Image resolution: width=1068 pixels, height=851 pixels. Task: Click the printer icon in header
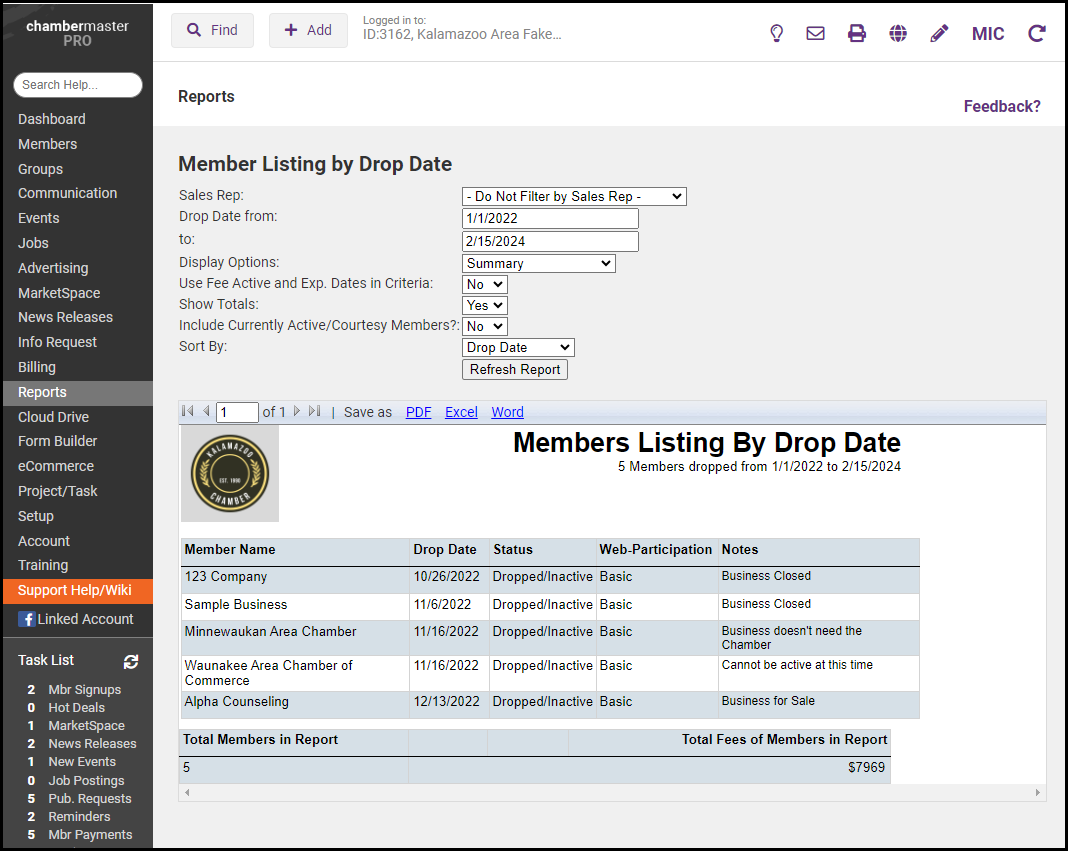coord(857,33)
